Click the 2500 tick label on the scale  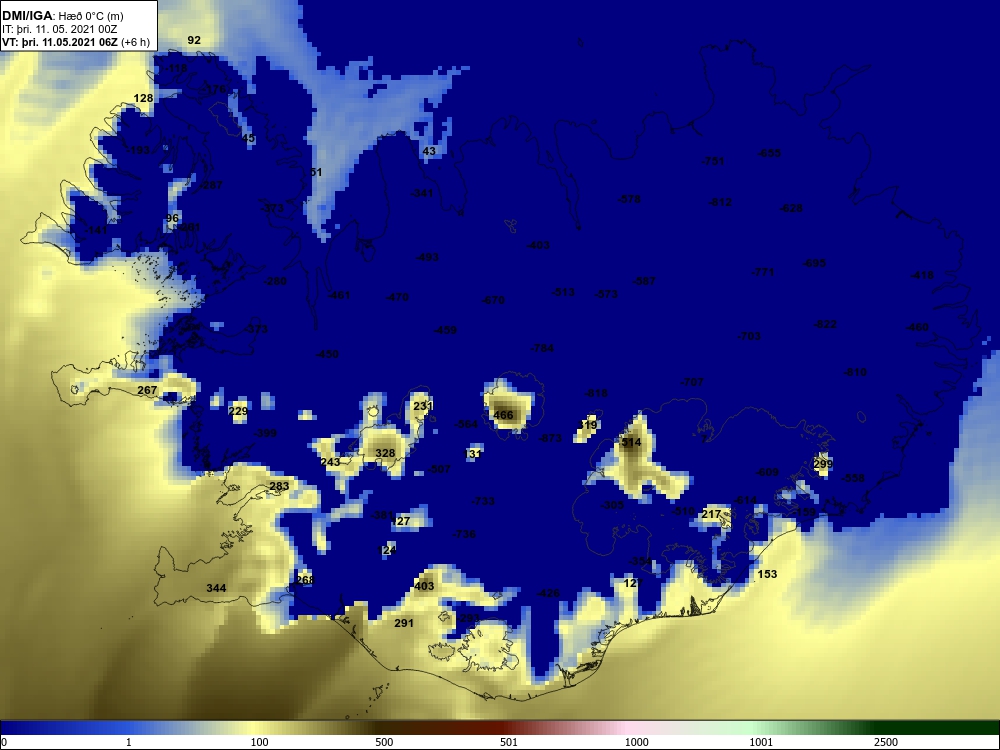tap(886, 742)
